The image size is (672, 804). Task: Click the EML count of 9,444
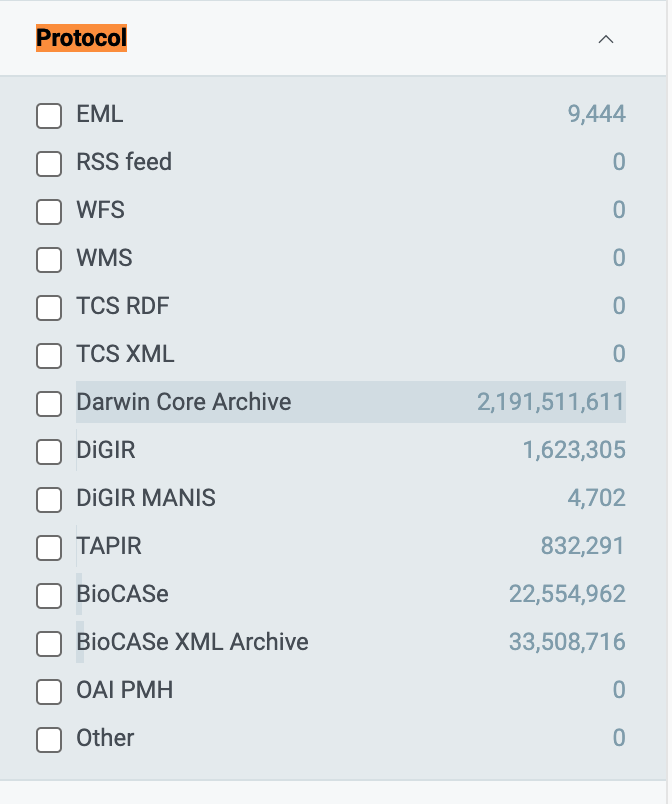click(598, 115)
